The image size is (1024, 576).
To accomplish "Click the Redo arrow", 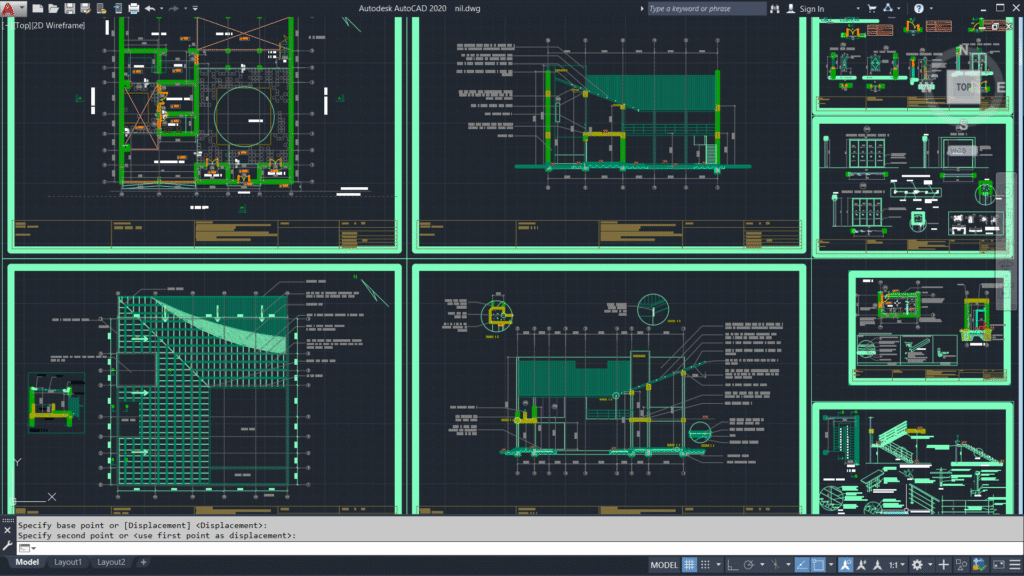I will click(174, 8).
